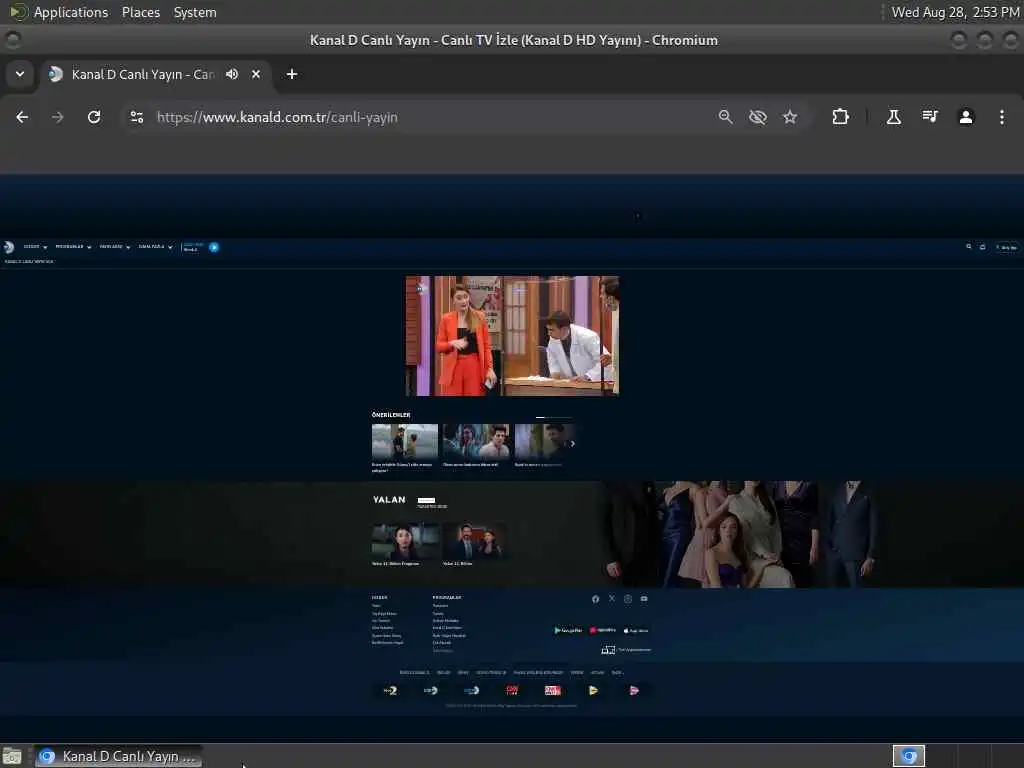The height and width of the screenshot is (768, 1024).
Task: Expand the fourth site nav dropdown
Action: (x=155, y=247)
